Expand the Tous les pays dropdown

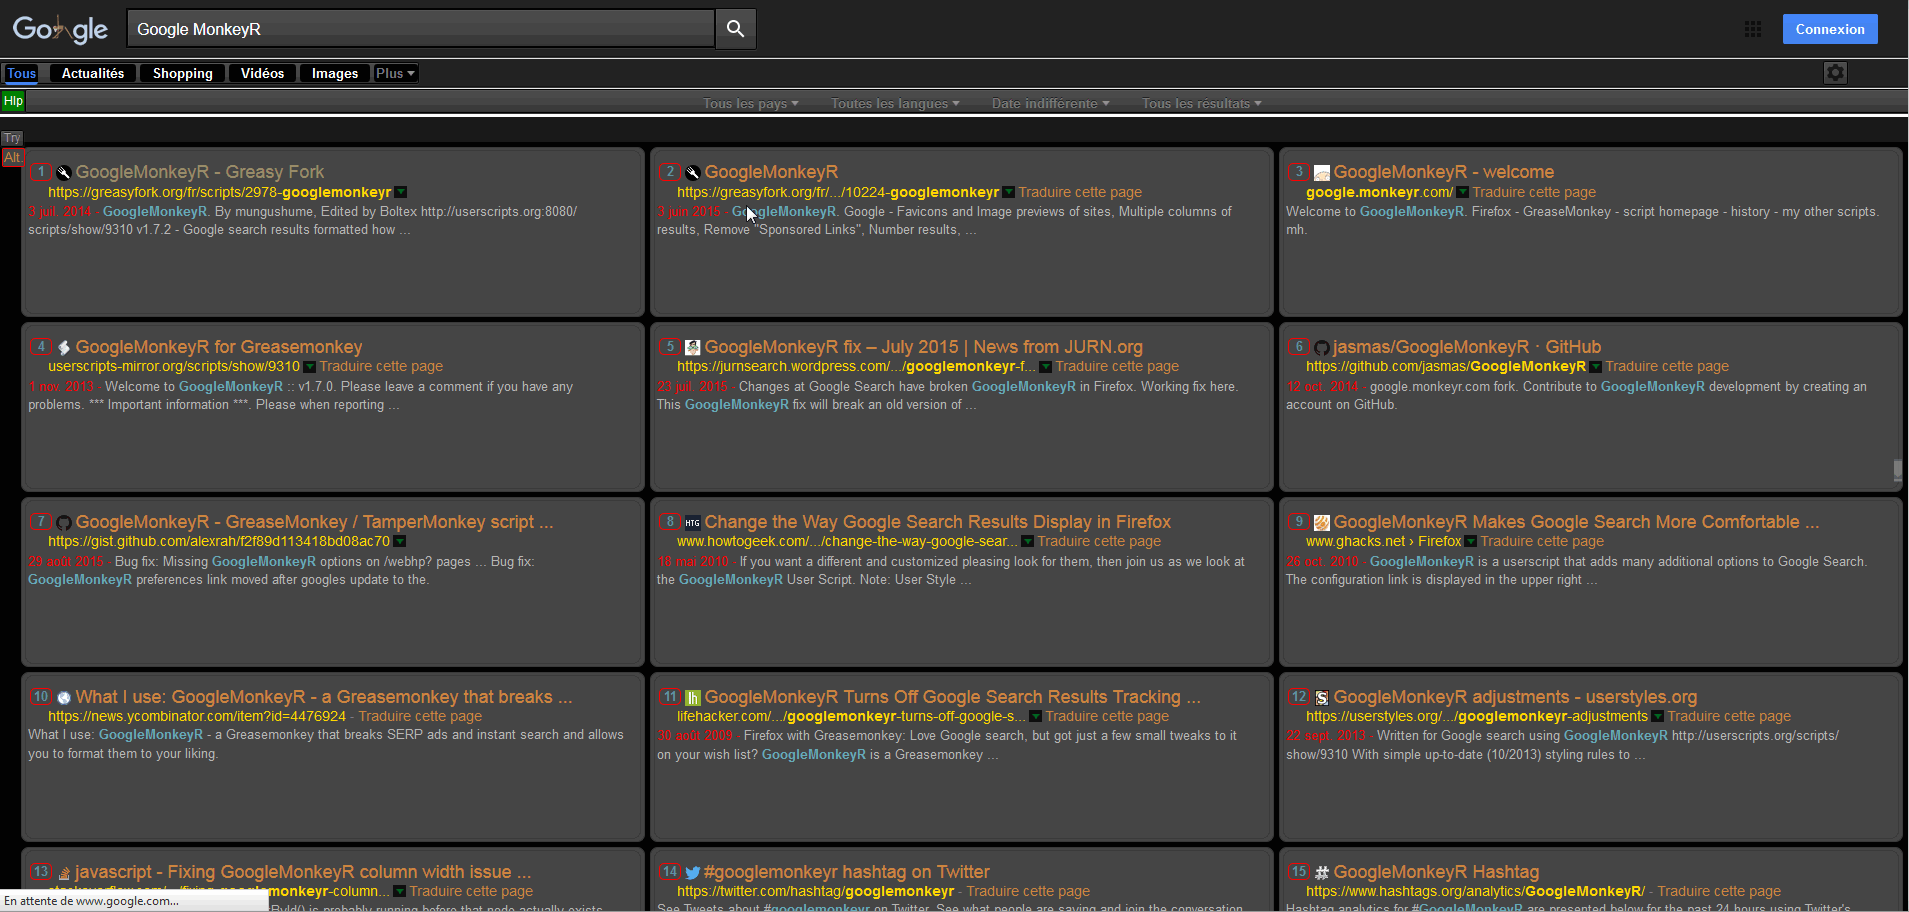coord(750,103)
